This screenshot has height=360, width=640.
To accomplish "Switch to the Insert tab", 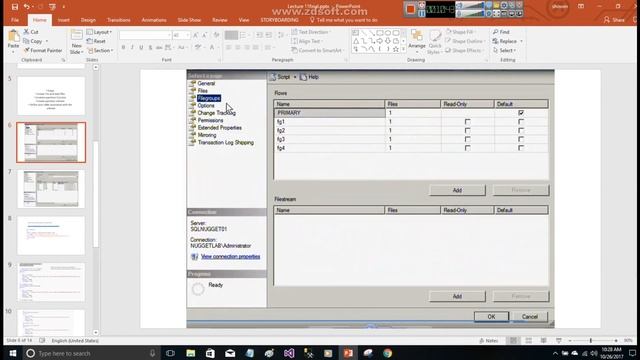I will tap(64, 20).
